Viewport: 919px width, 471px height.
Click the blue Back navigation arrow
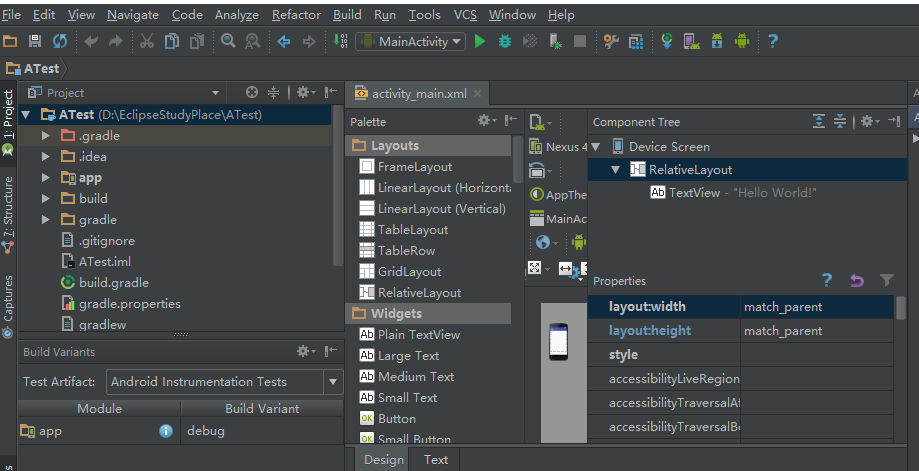(284, 41)
